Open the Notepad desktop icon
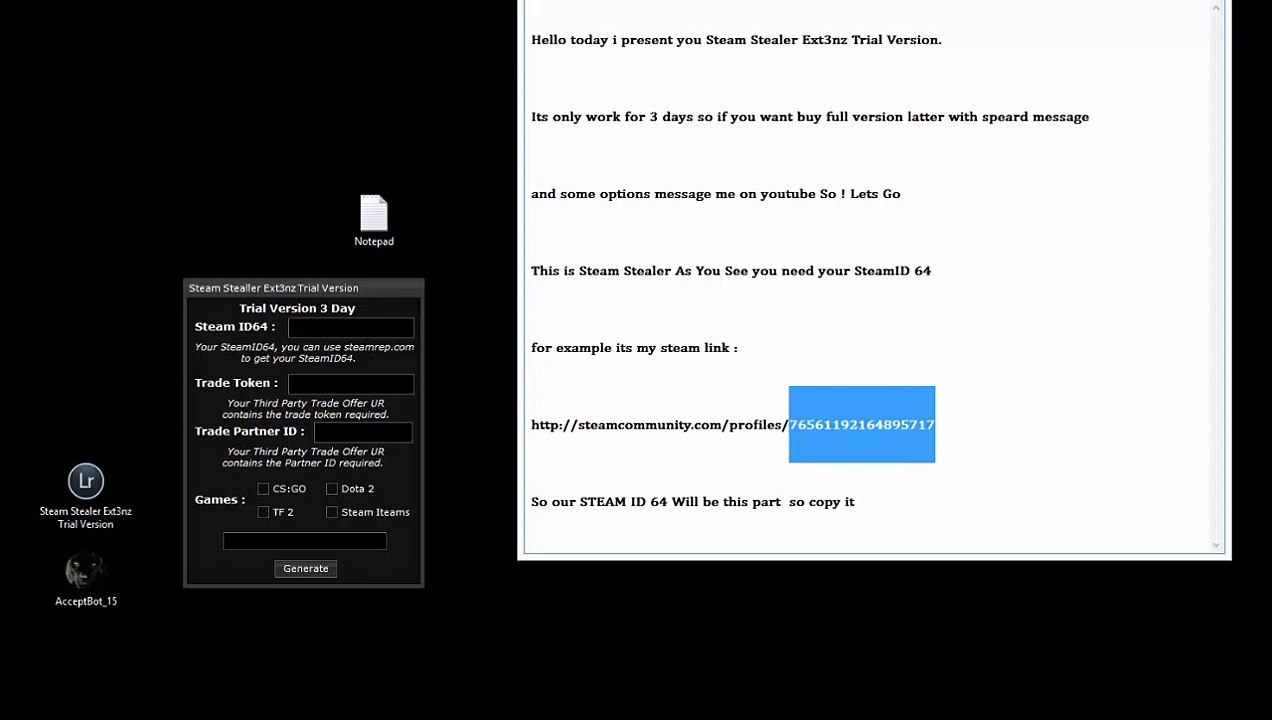Screen dimensions: 1272x720 [x=374, y=220]
